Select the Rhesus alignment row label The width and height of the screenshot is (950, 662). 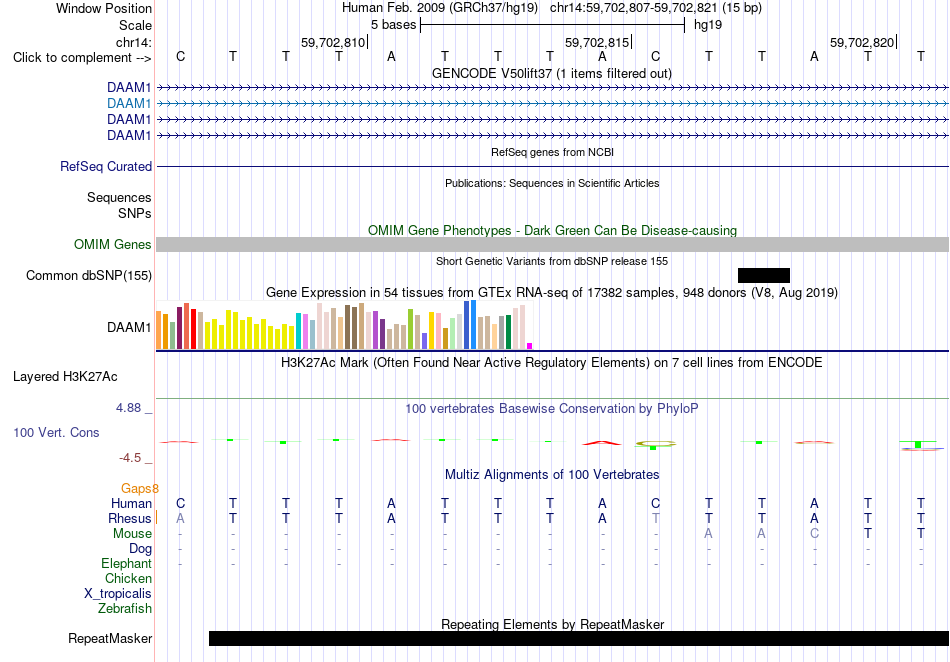coord(130,518)
